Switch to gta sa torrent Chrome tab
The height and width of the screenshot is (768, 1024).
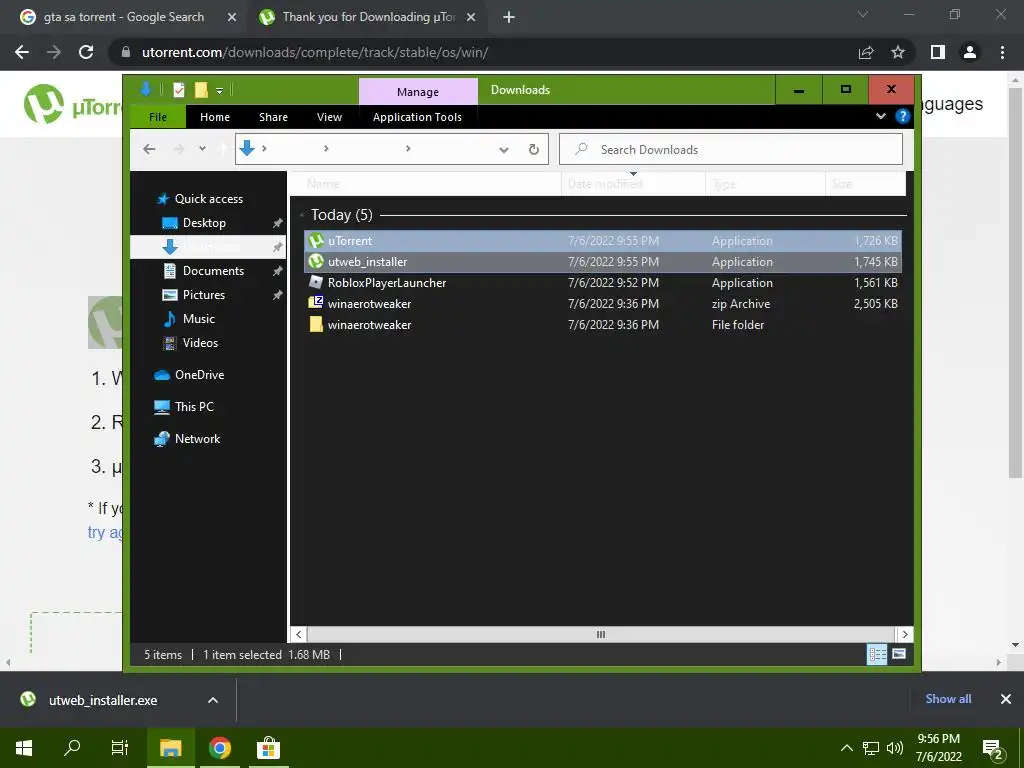(x=124, y=17)
